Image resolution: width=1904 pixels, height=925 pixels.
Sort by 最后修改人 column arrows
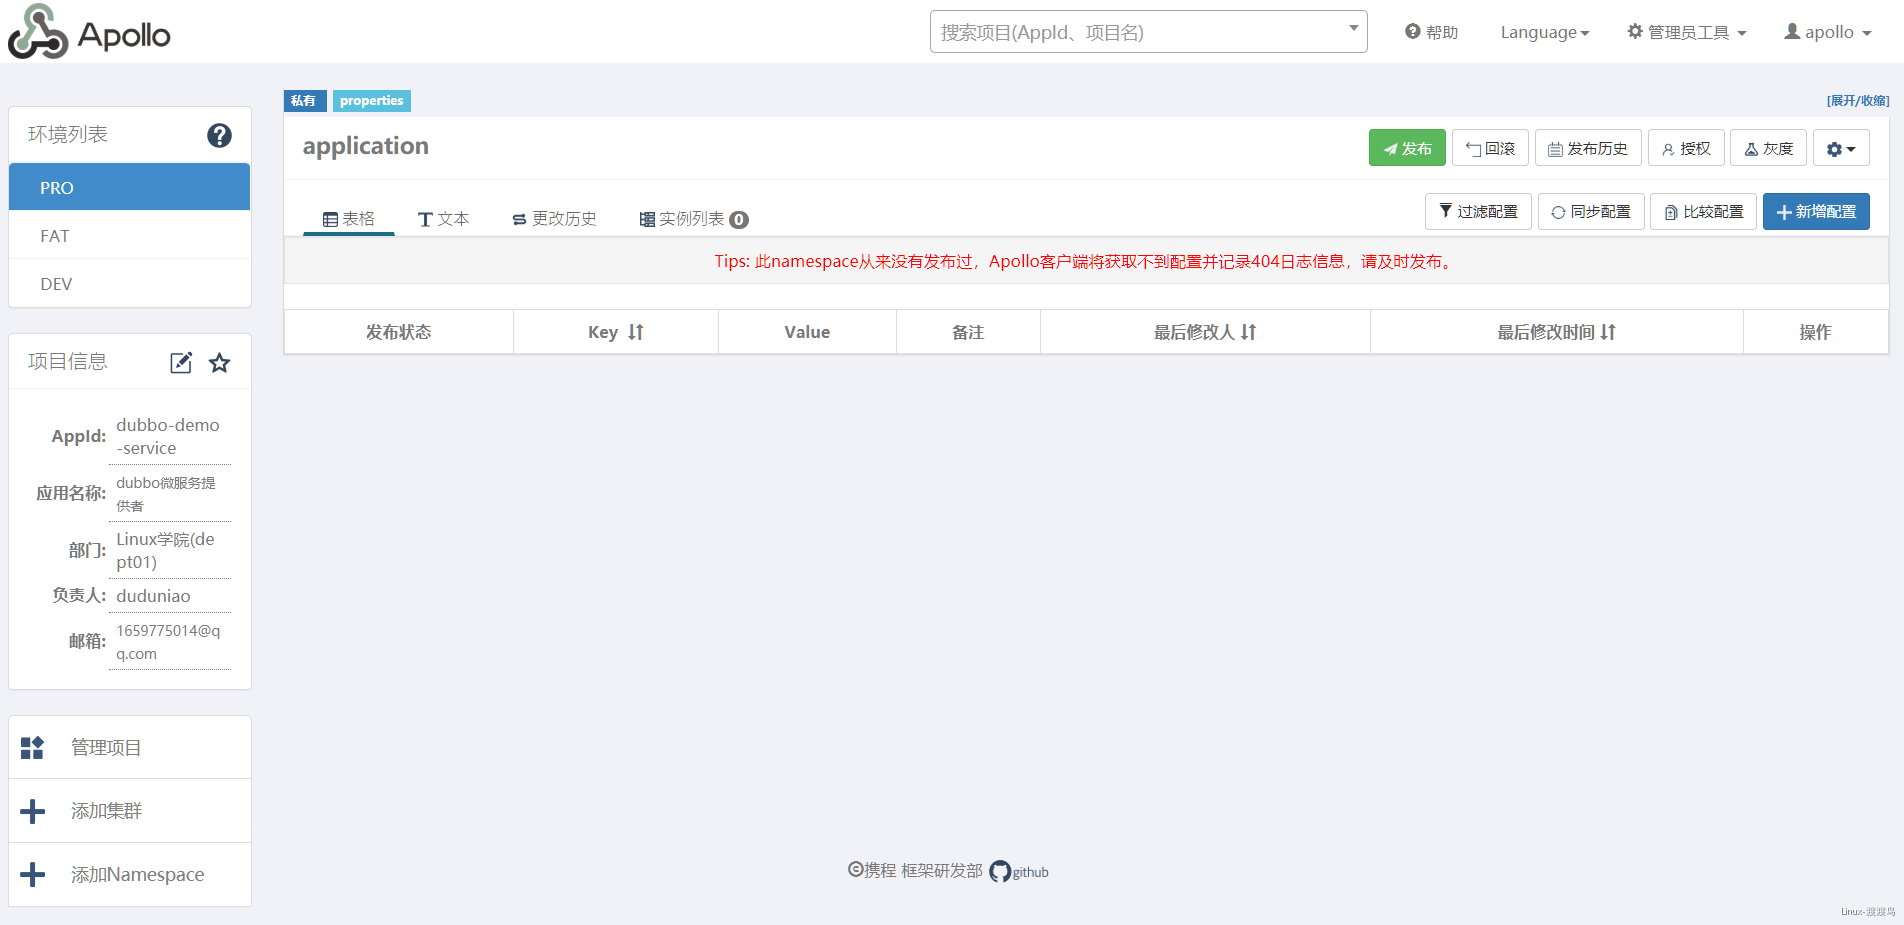[1248, 332]
